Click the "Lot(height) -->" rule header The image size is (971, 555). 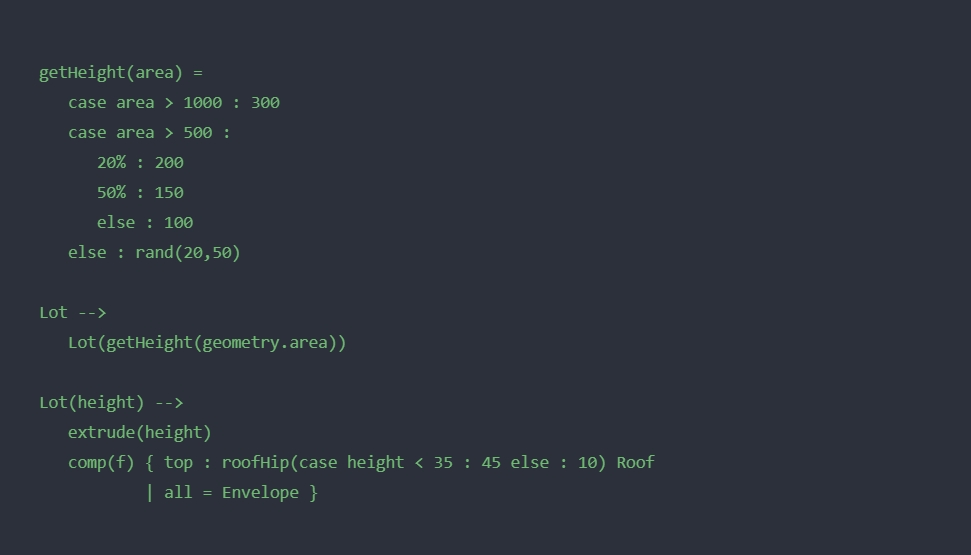(x=111, y=403)
